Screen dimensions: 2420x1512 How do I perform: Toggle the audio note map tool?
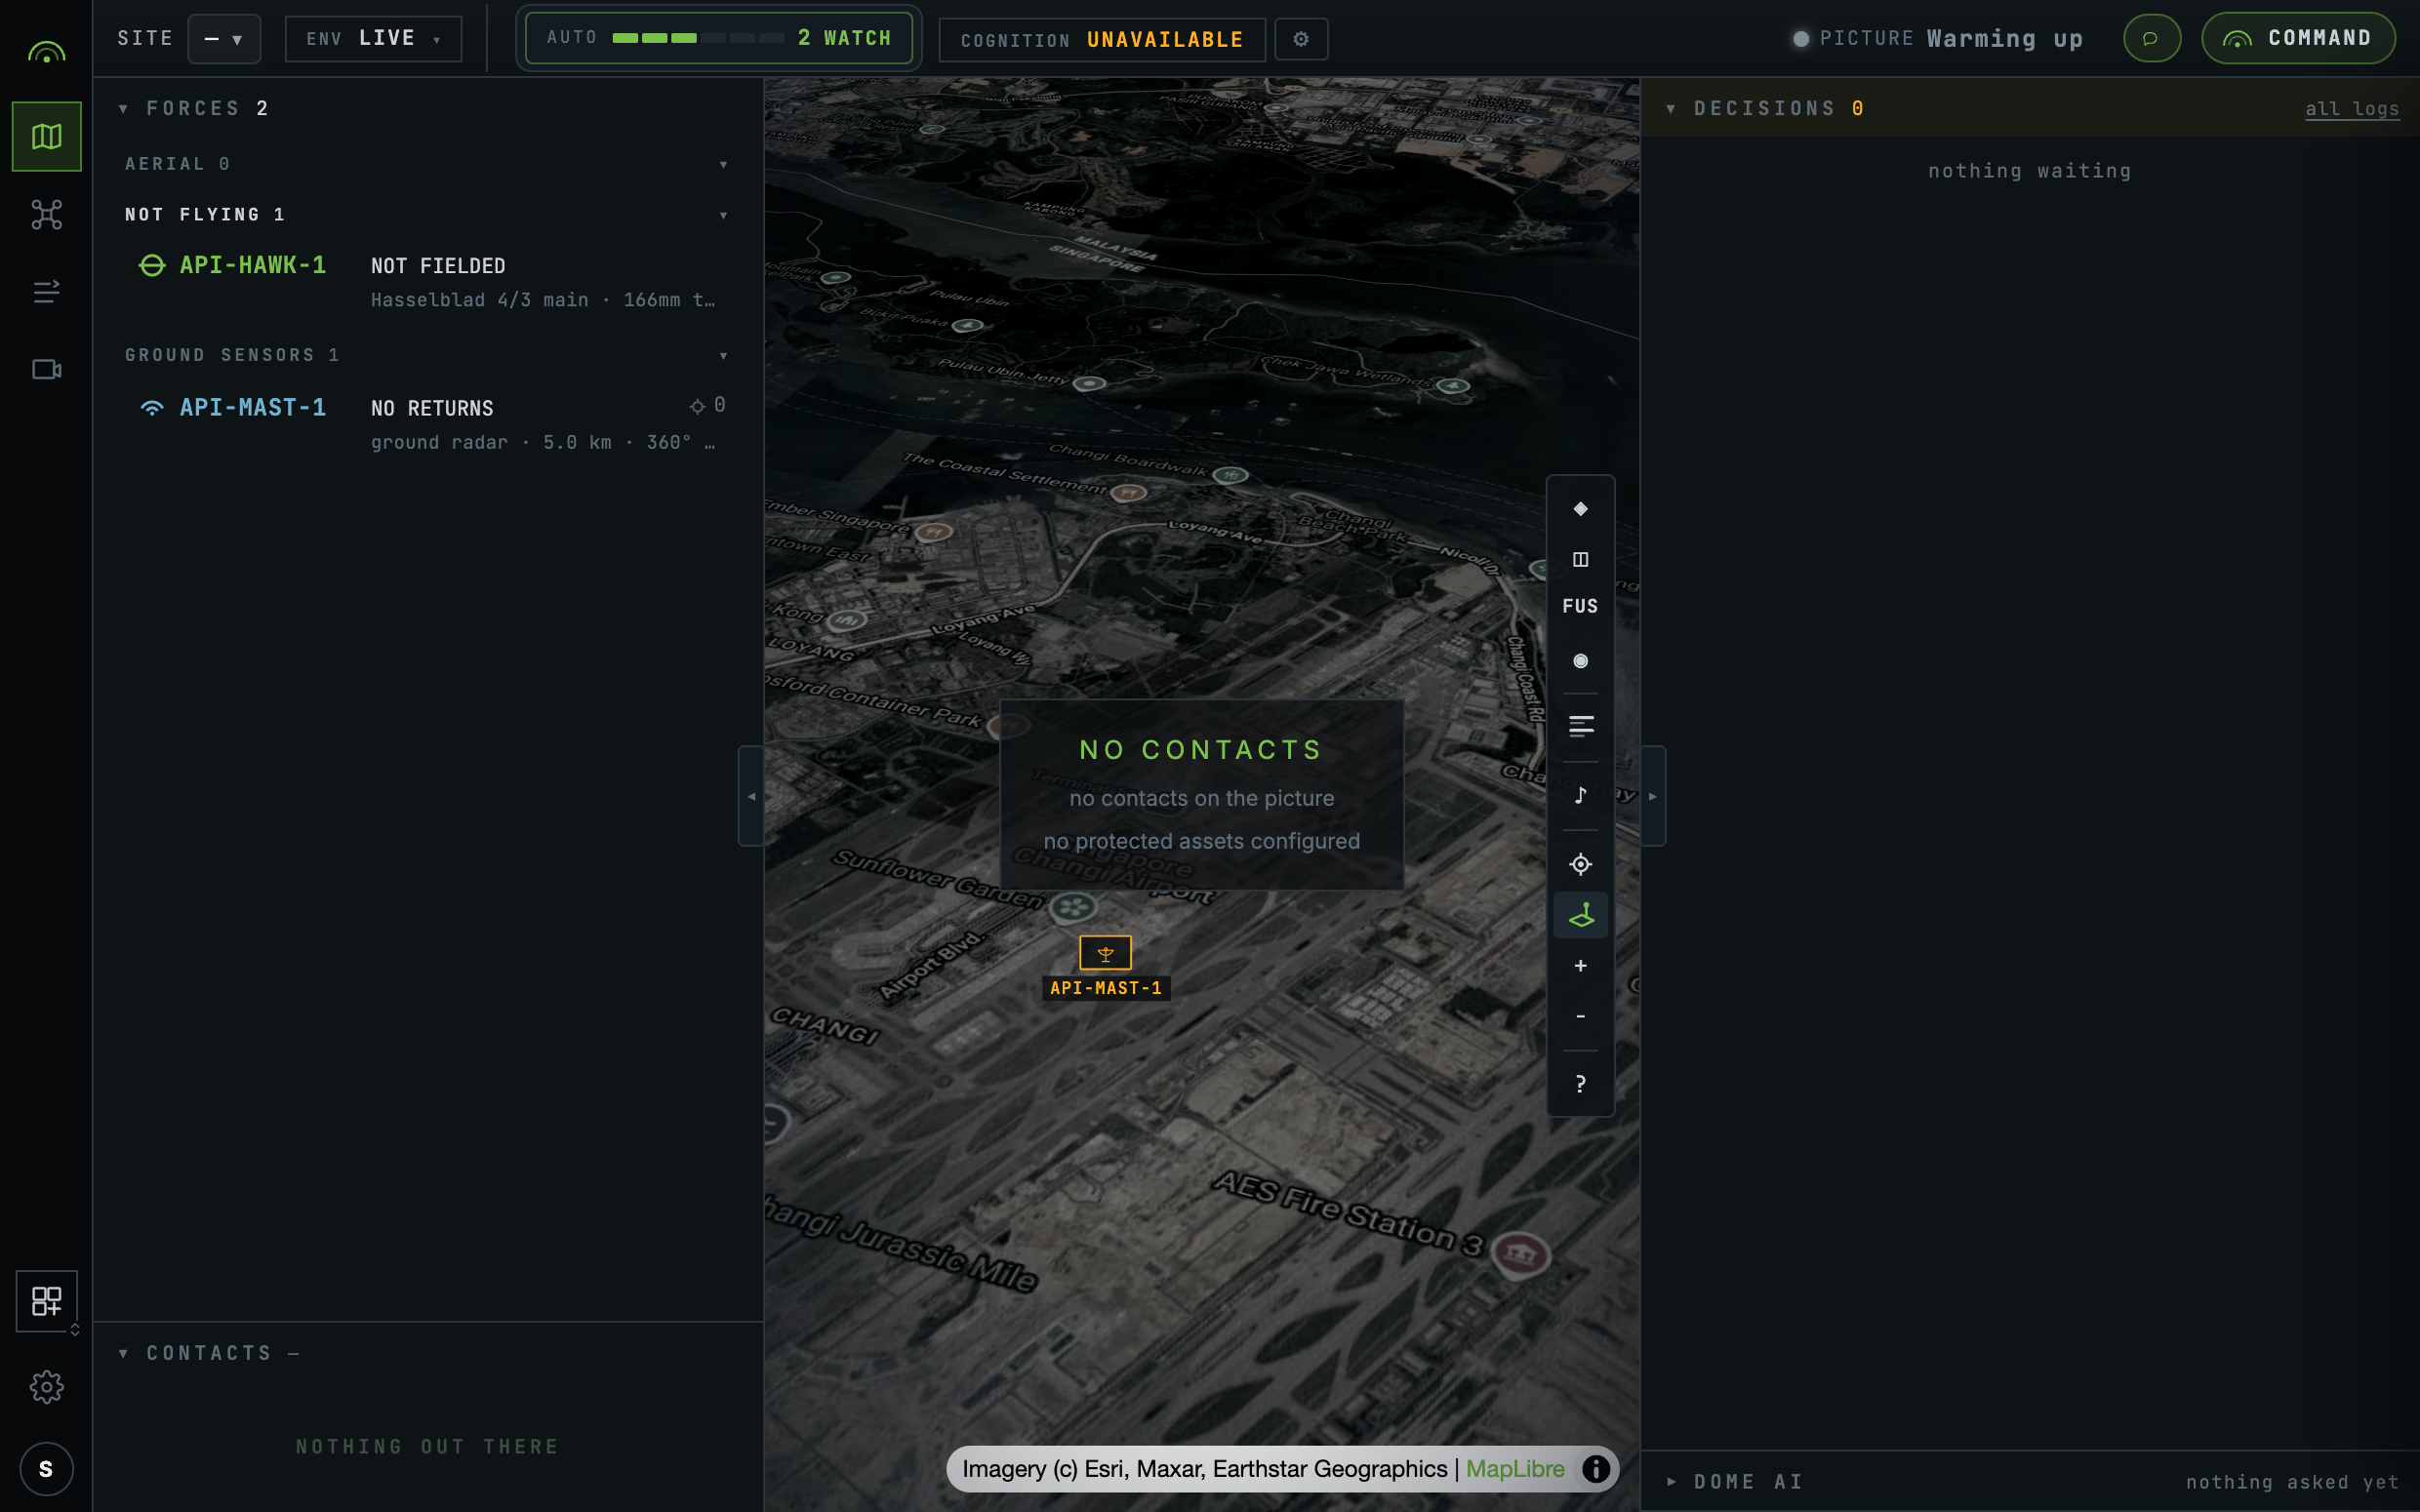click(1580, 795)
